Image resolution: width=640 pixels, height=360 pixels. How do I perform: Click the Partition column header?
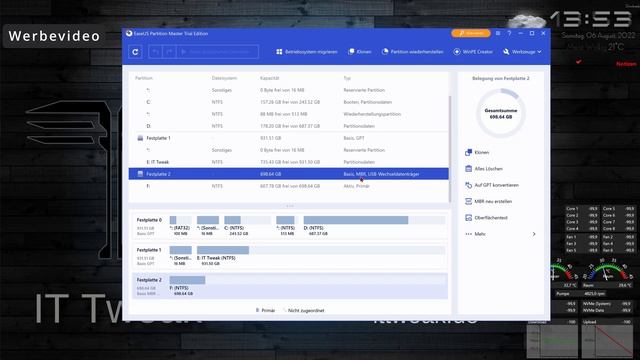[x=144, y=78]
